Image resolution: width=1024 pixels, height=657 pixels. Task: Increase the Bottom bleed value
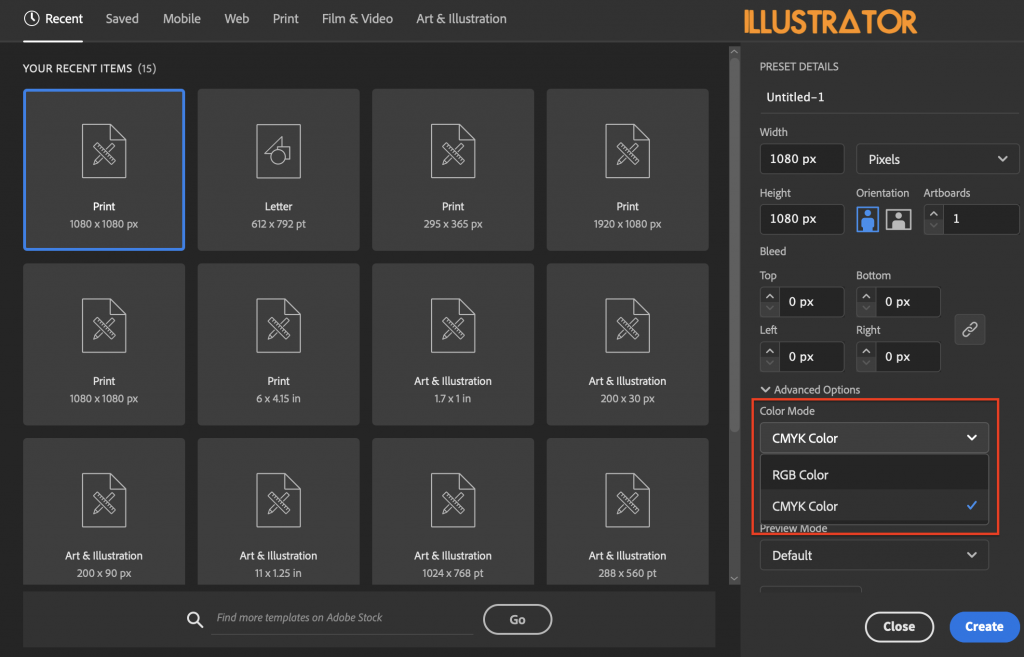tap(866, 296)
